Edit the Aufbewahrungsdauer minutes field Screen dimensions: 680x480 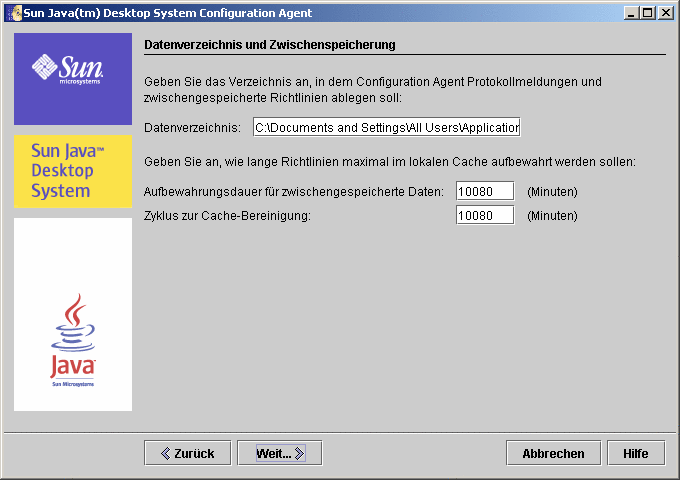[x=485, y=191]
